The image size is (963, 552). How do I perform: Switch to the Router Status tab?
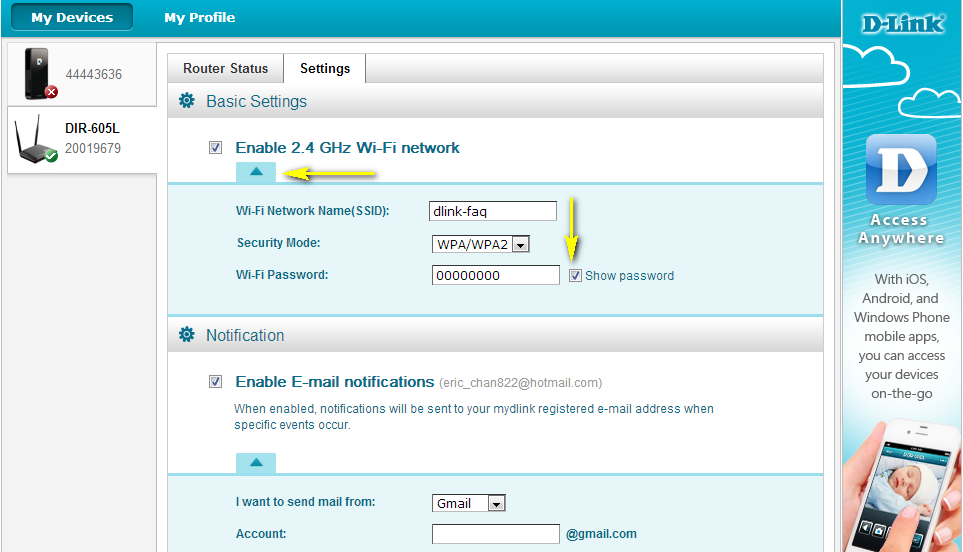coord(226,68)
